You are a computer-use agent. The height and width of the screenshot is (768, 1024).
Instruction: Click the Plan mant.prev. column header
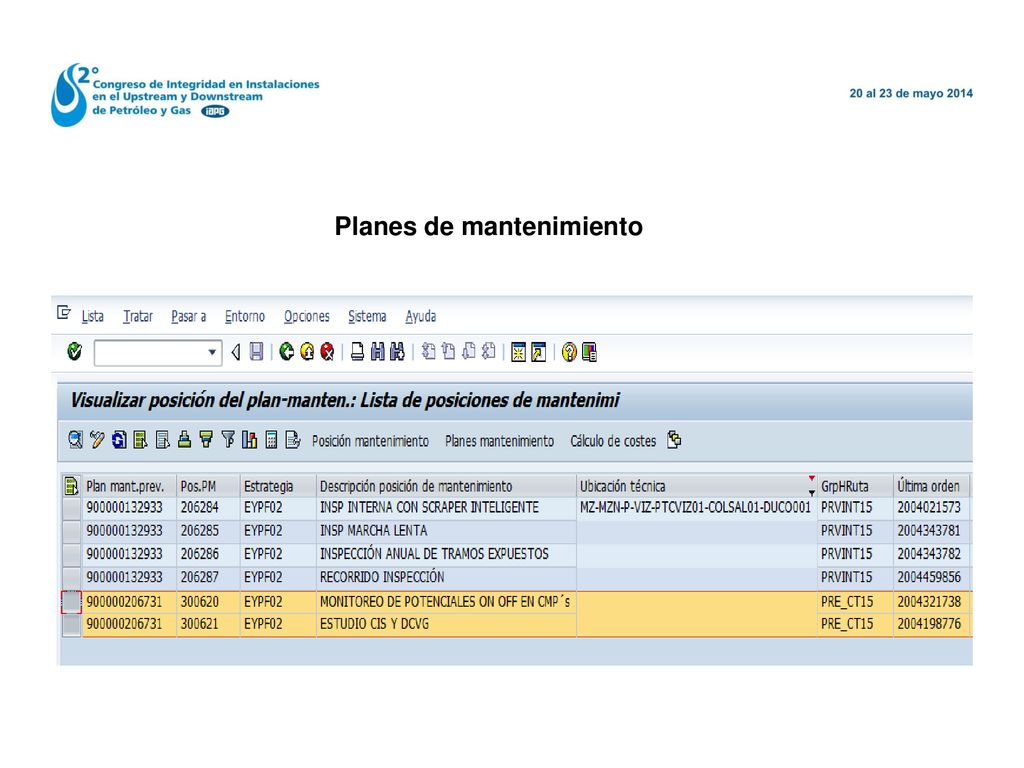pos(129,486)
